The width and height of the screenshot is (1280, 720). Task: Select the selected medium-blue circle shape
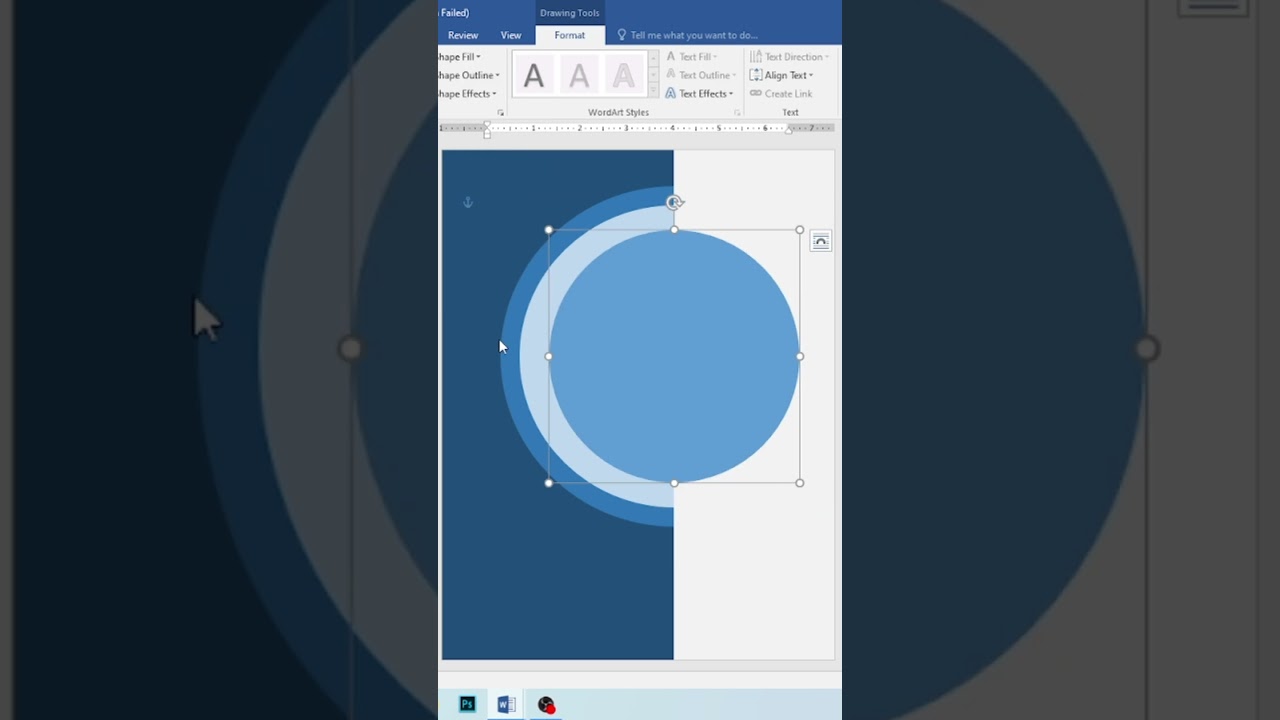coord(674,356)
